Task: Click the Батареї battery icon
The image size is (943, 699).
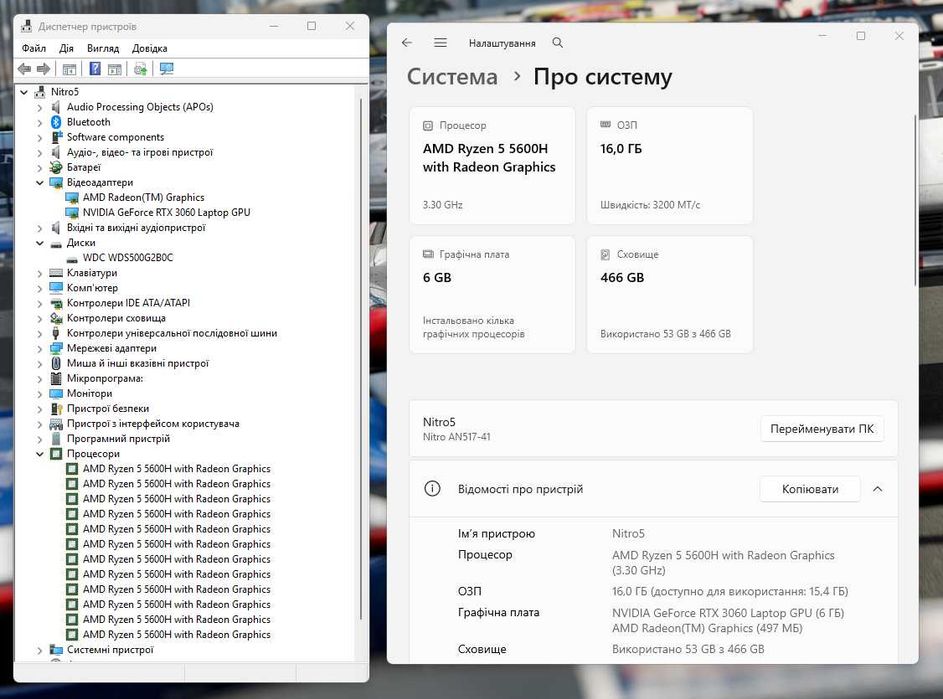Action: pyautogui.click(x=56, y=167)
